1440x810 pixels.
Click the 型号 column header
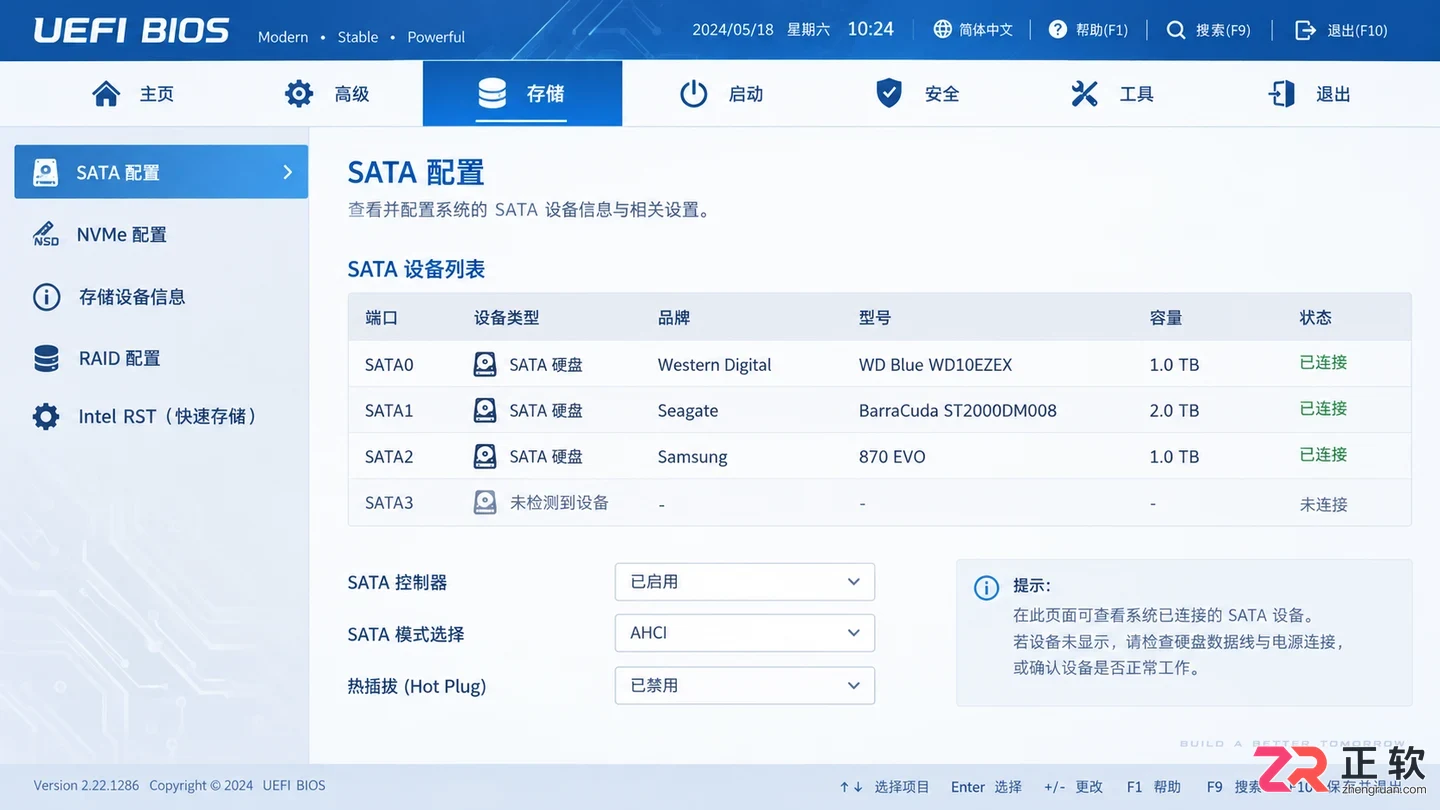(x=874, y=318)
